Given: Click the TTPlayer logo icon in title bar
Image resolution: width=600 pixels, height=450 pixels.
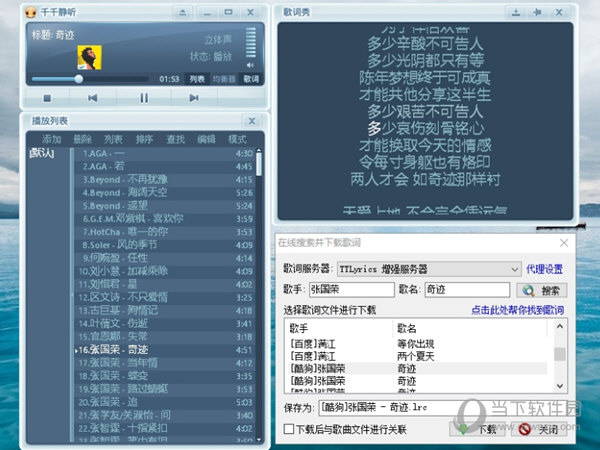Looking at the screenshot, I should click(31, 12).
